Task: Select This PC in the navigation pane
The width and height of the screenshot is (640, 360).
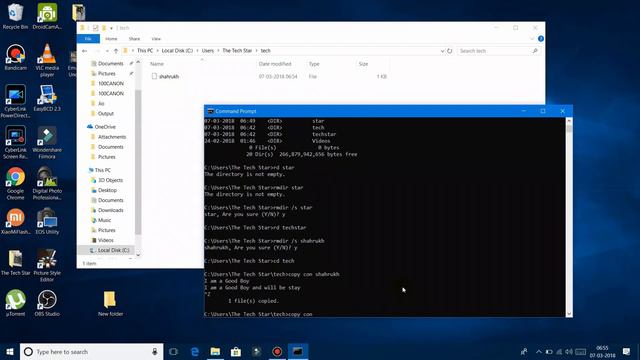Action: 102,170
